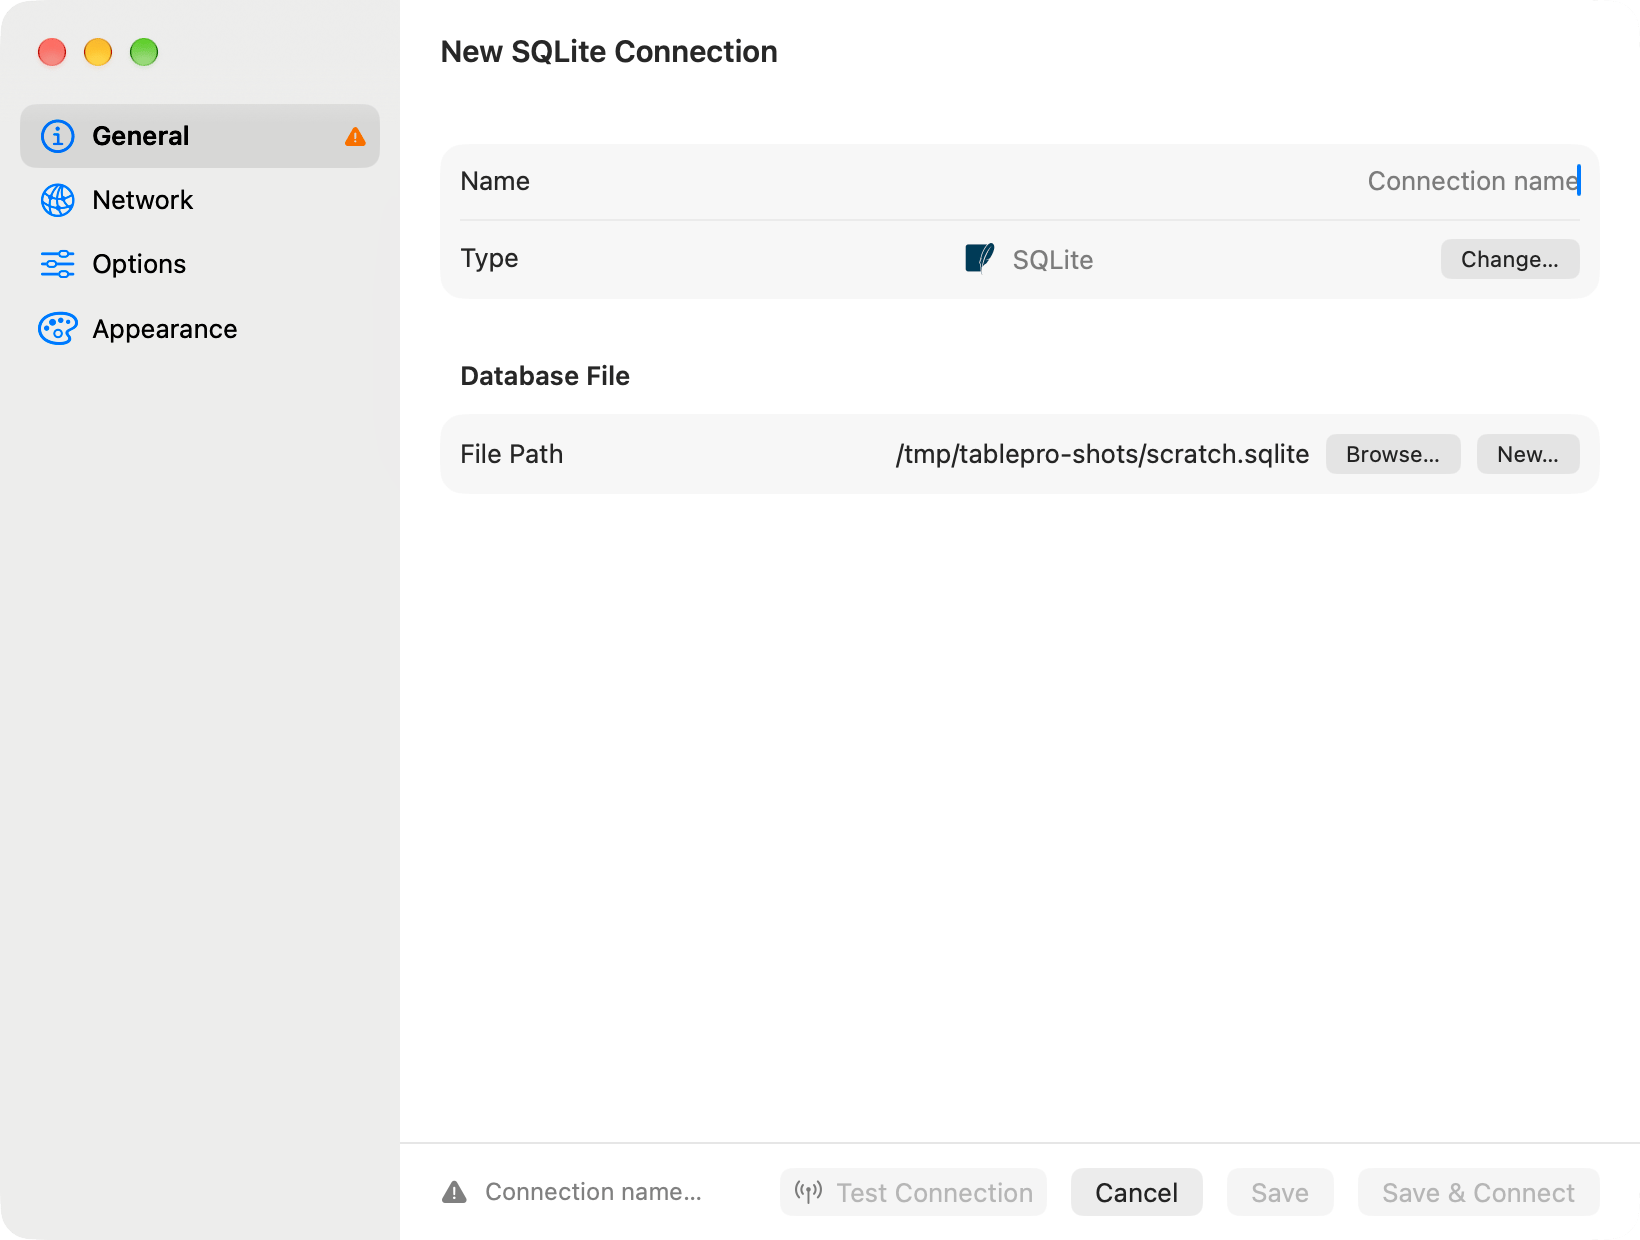Browse for a database file
Viewport: 1640px width, 1240px height.
(x=1393, y=454)
